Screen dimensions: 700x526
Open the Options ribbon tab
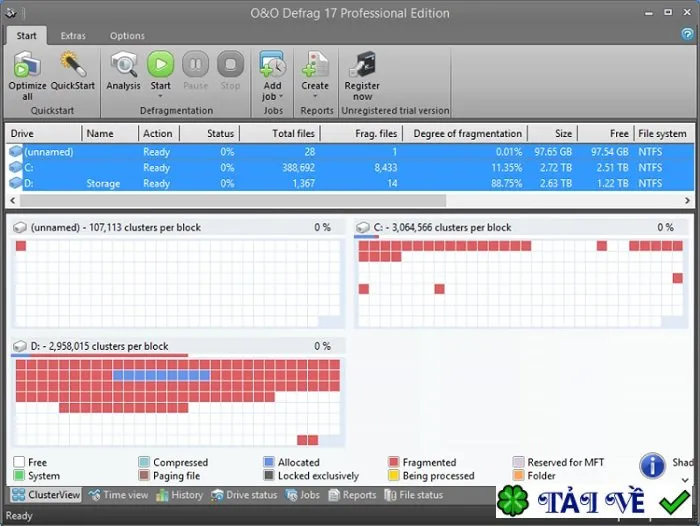coord(127,36)
